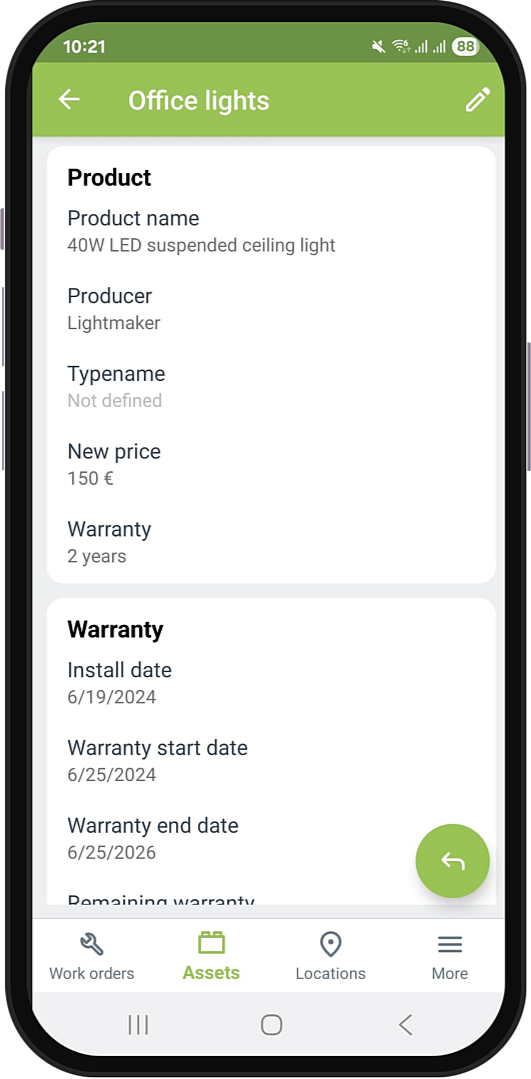Open Work orders wrench tab

coord(91,956)
